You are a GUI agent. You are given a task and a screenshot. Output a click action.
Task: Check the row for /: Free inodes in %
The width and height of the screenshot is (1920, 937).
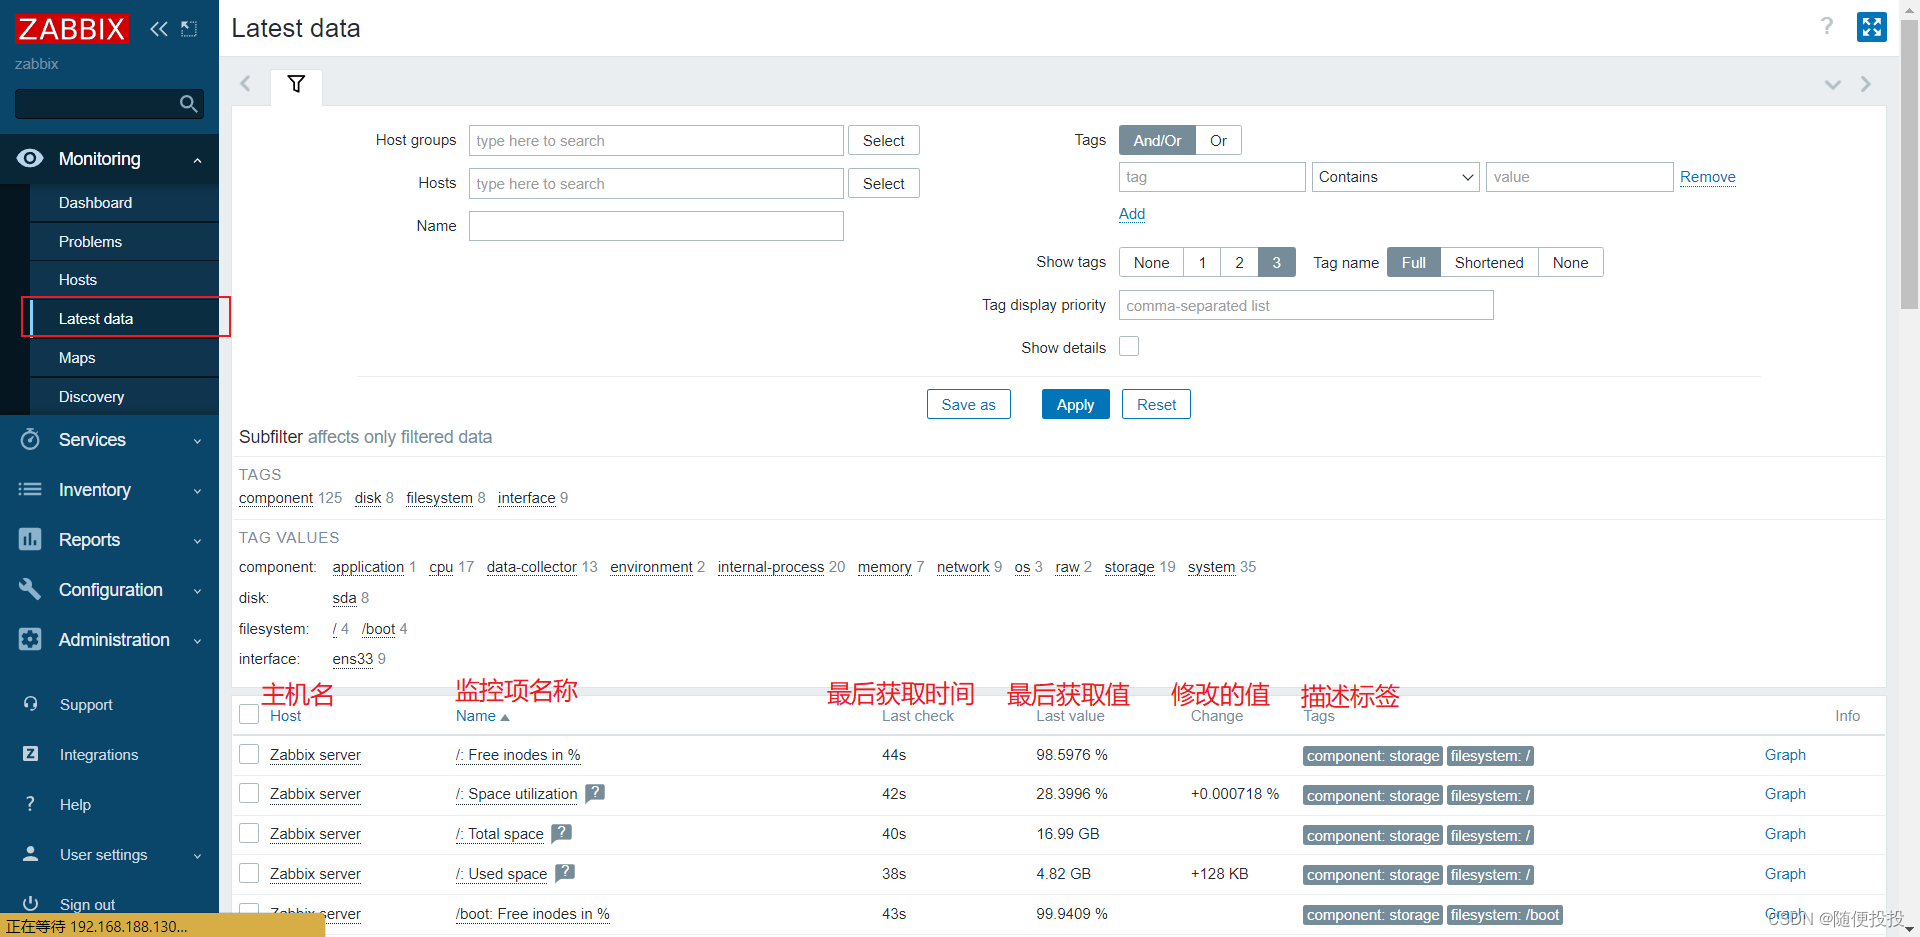(x=249, y=754)
